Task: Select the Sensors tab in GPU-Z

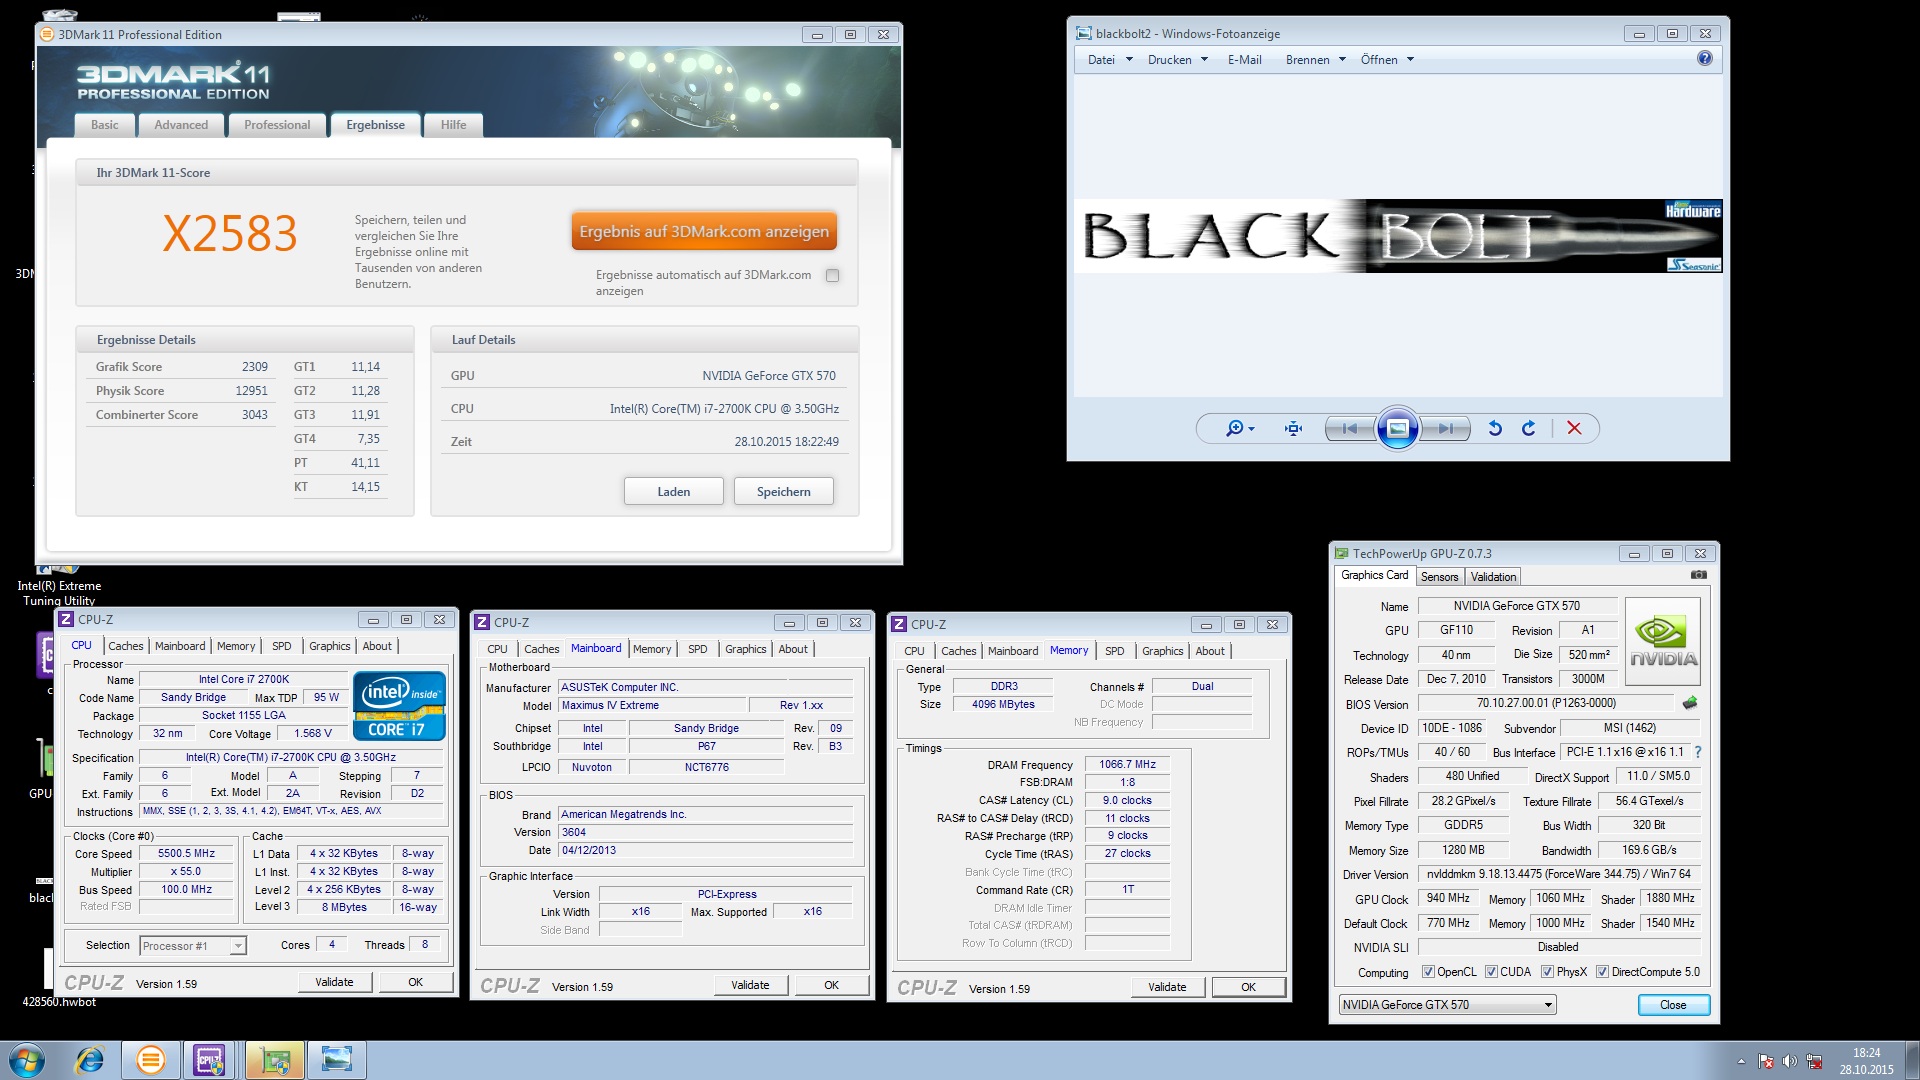Action: point(1439,577)
